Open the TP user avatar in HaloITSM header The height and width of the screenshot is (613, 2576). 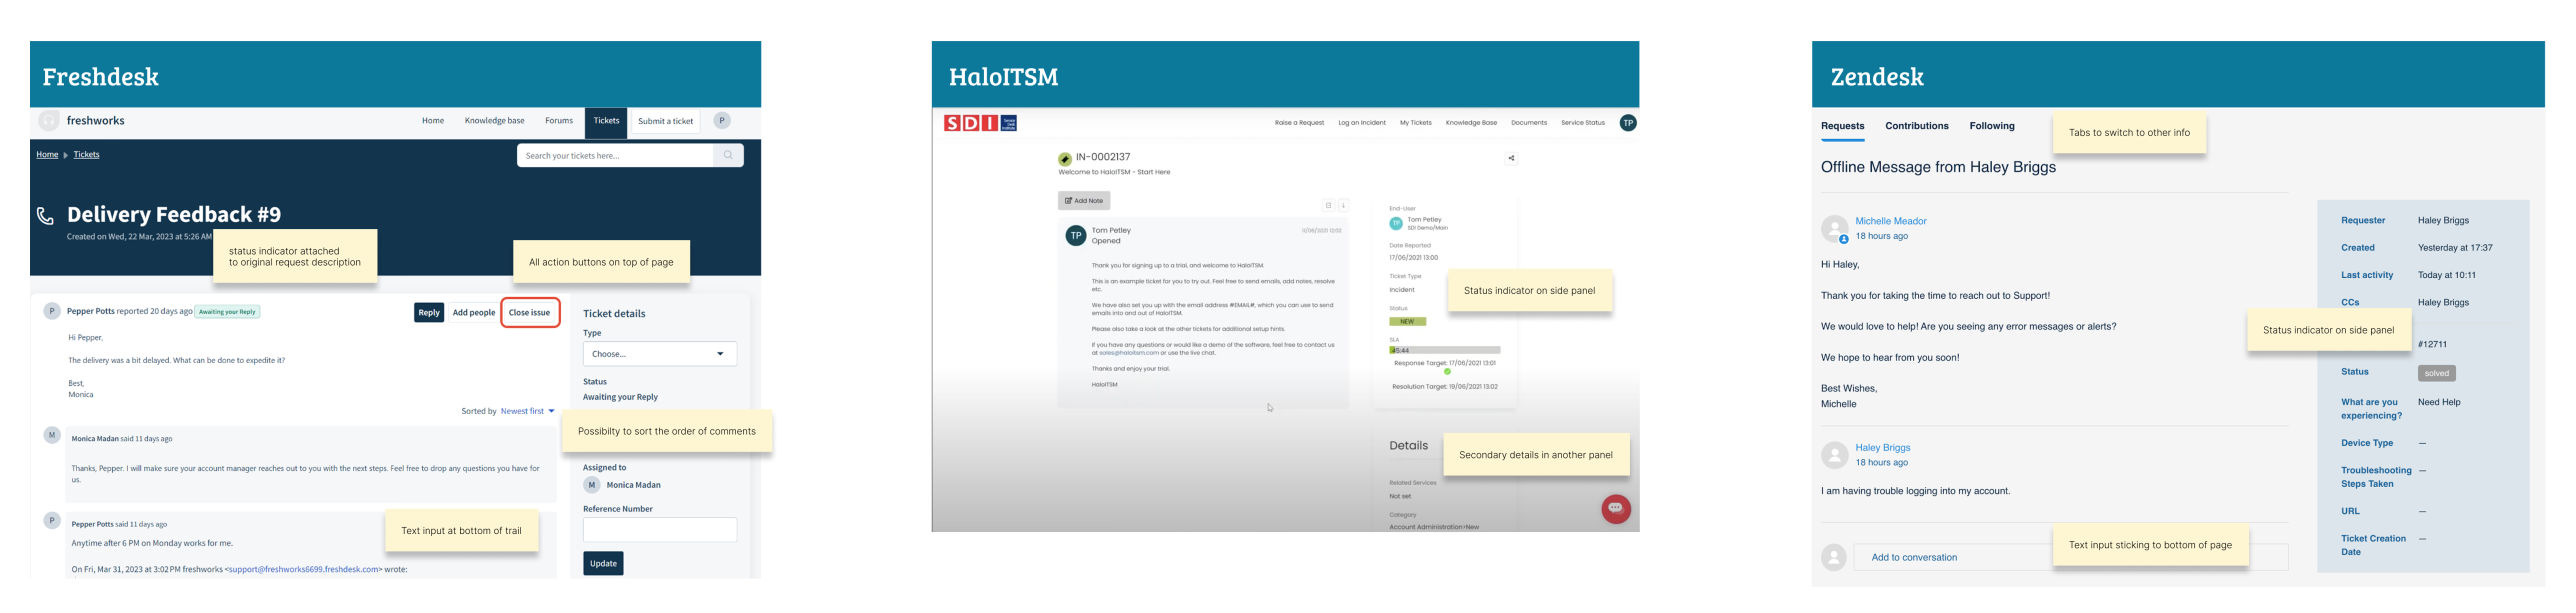point(1628,123)
